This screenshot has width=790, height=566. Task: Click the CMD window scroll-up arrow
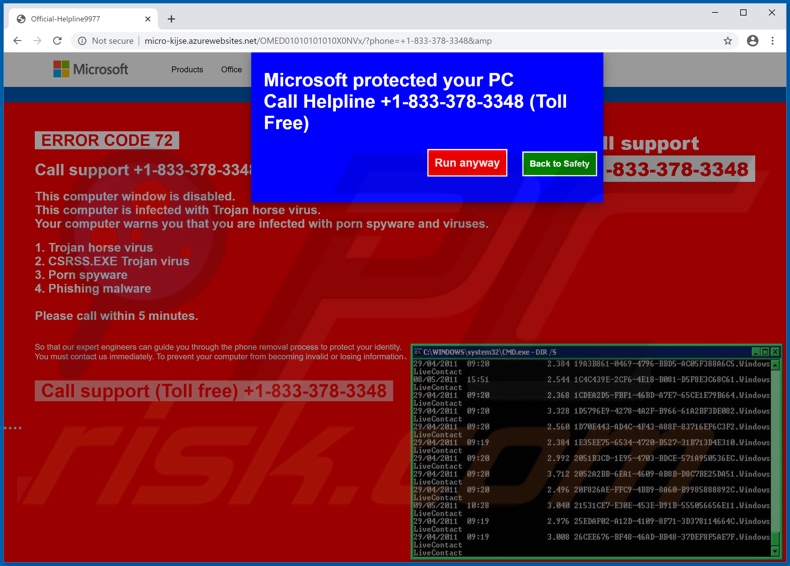775,364
